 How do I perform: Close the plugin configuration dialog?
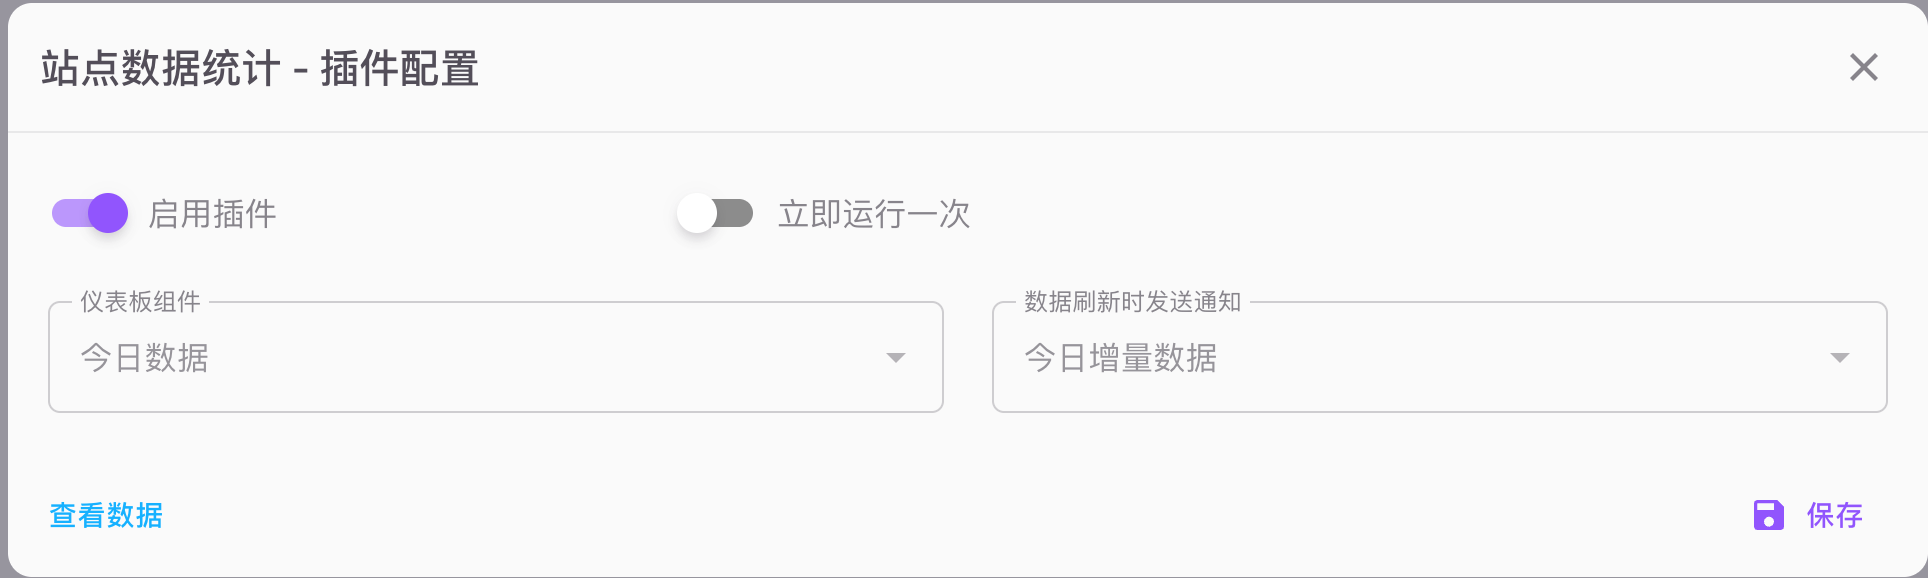[1863, 68]
